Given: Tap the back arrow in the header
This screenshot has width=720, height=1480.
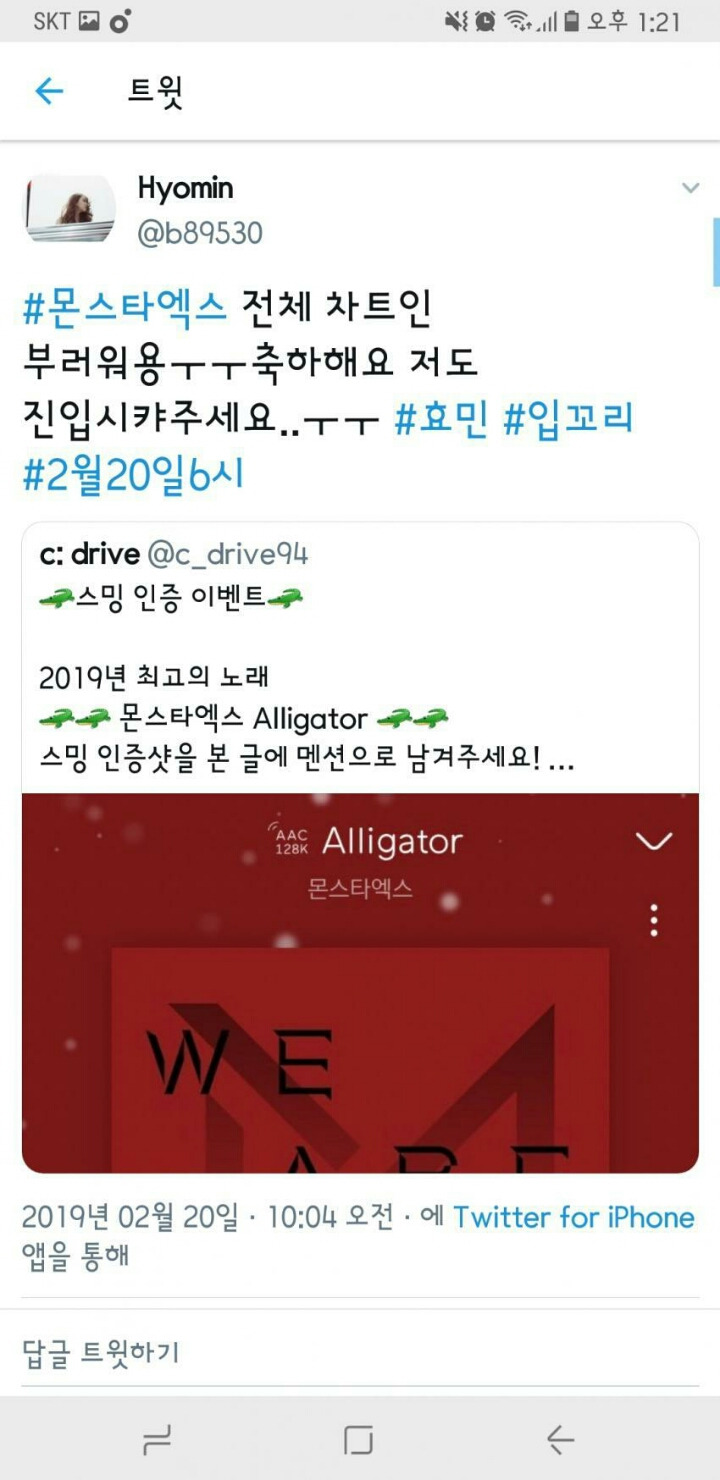Looking at the screenshot, I should pos(49,92).
